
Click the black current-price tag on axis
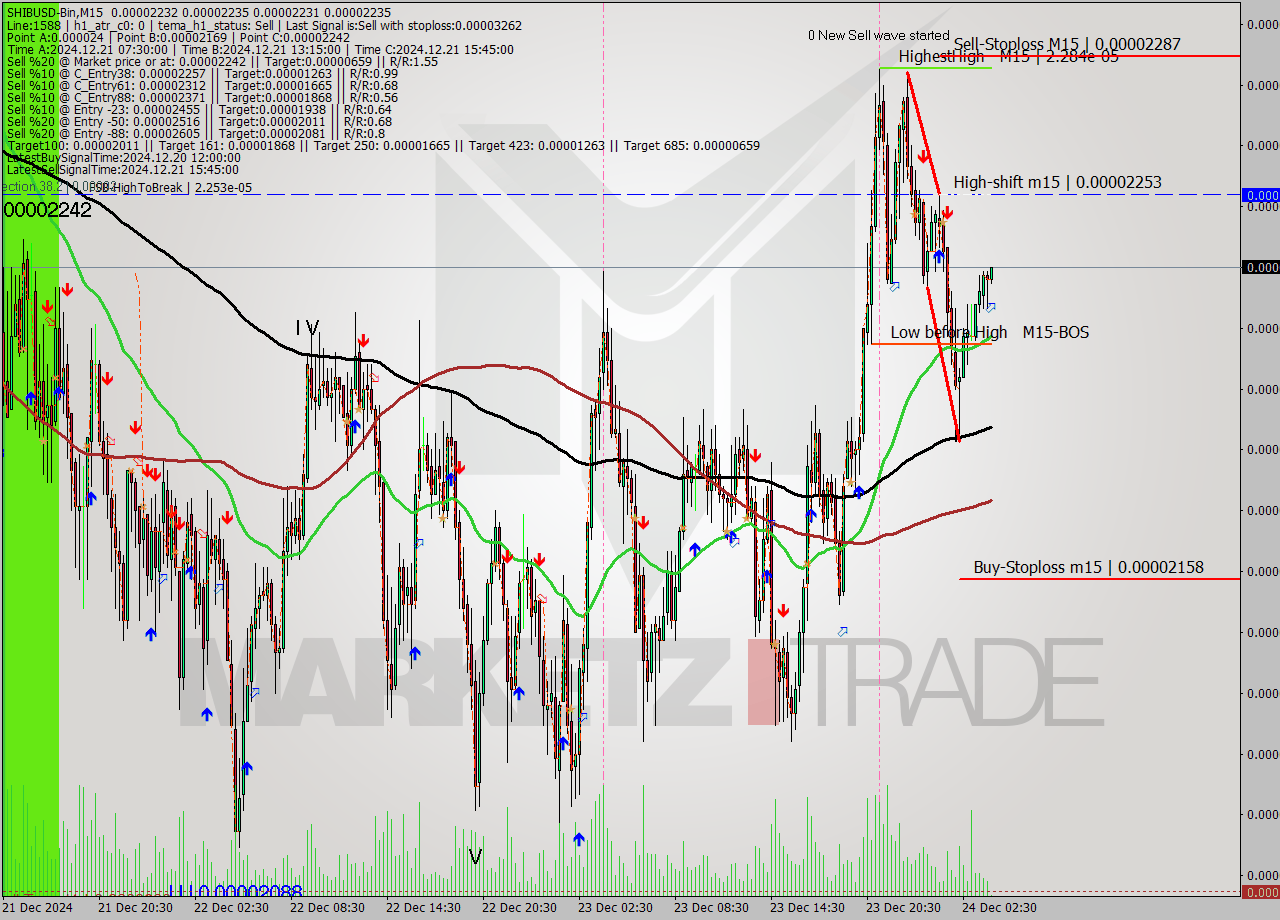1260,267
